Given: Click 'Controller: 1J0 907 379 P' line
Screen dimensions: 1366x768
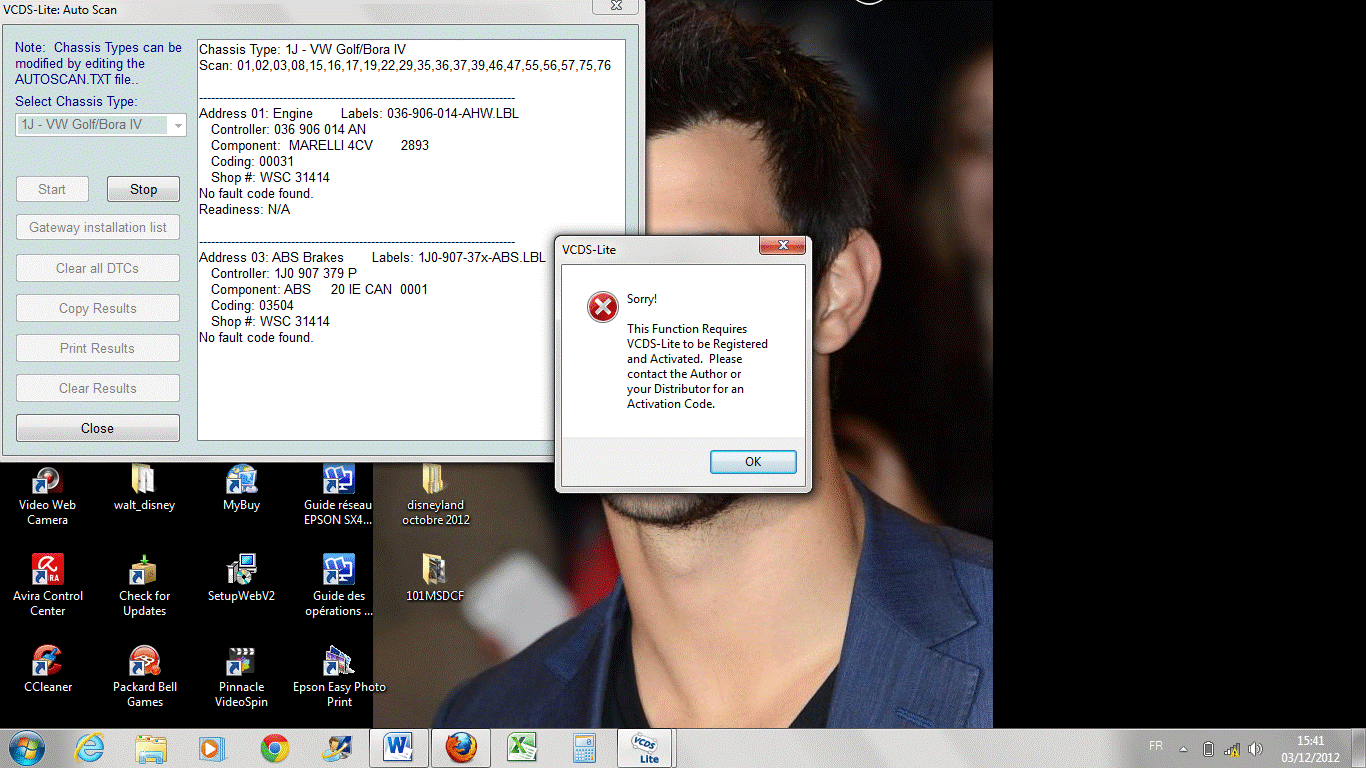Looking at the screenshot, I should 284,273.
